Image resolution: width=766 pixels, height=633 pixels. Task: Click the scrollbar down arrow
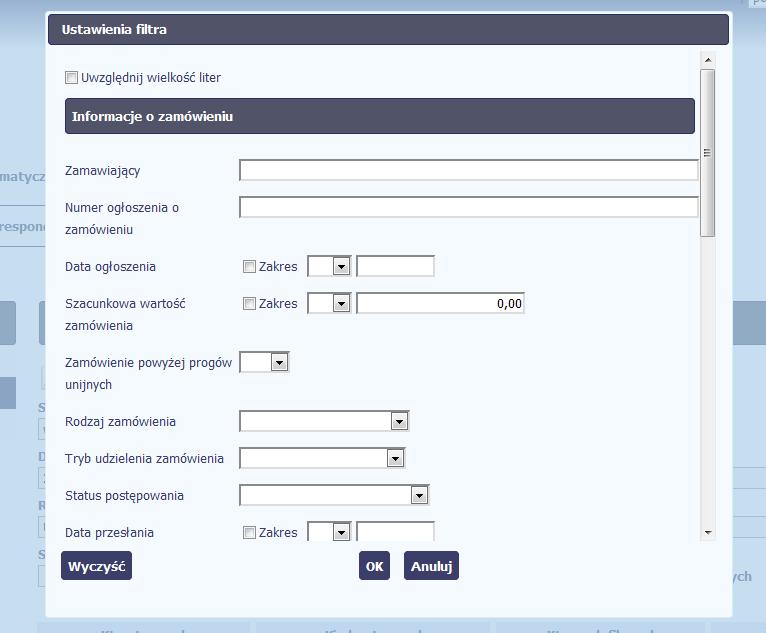click(x=707, y=533)
